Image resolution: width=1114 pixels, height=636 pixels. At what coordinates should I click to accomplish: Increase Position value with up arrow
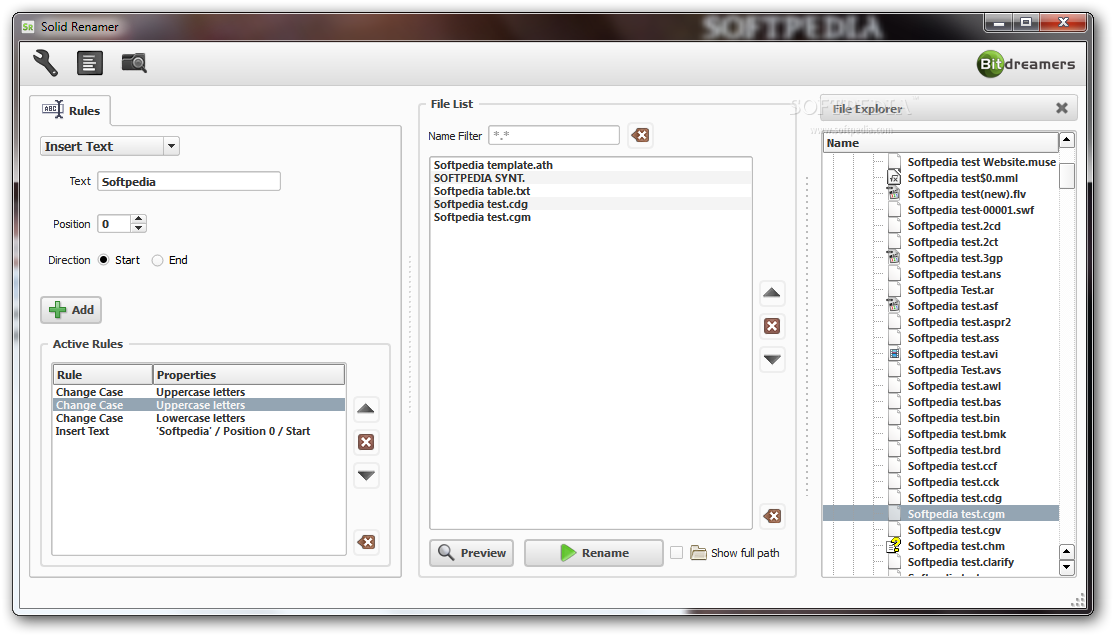click(x=139, y=219)
